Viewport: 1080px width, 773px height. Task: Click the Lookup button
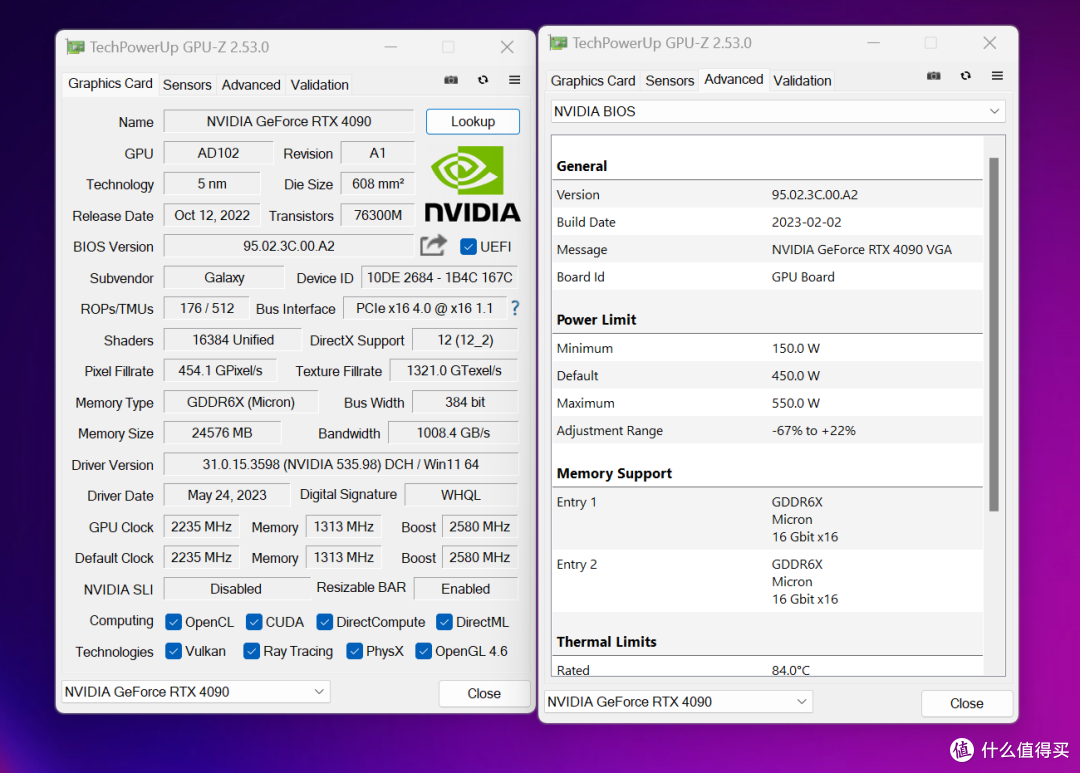click(472, 121)
